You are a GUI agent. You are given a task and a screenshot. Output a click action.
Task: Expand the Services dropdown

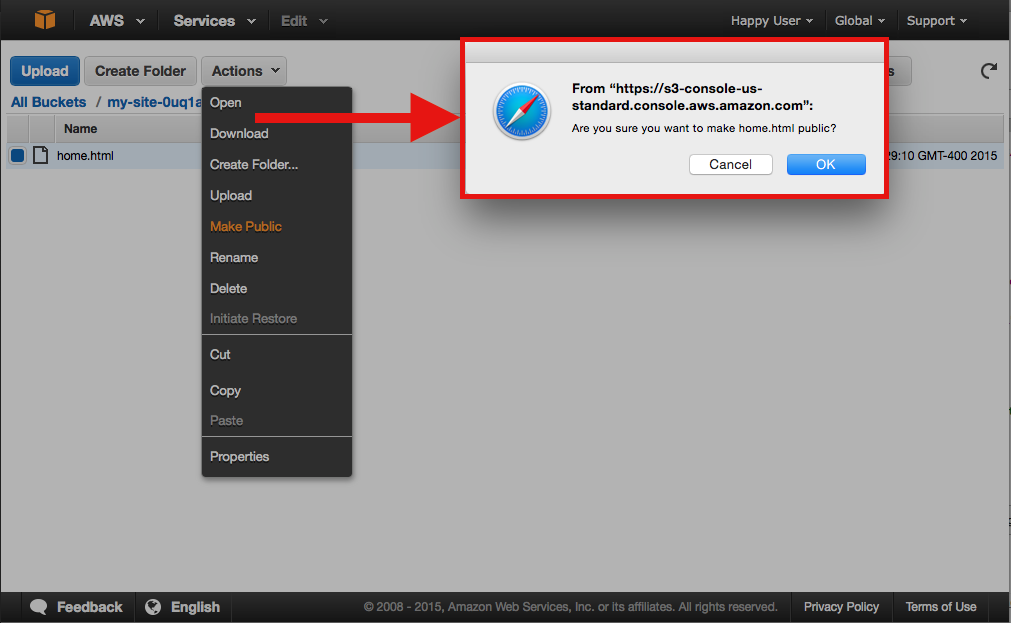pyautogui.click(x=214, y=21)
